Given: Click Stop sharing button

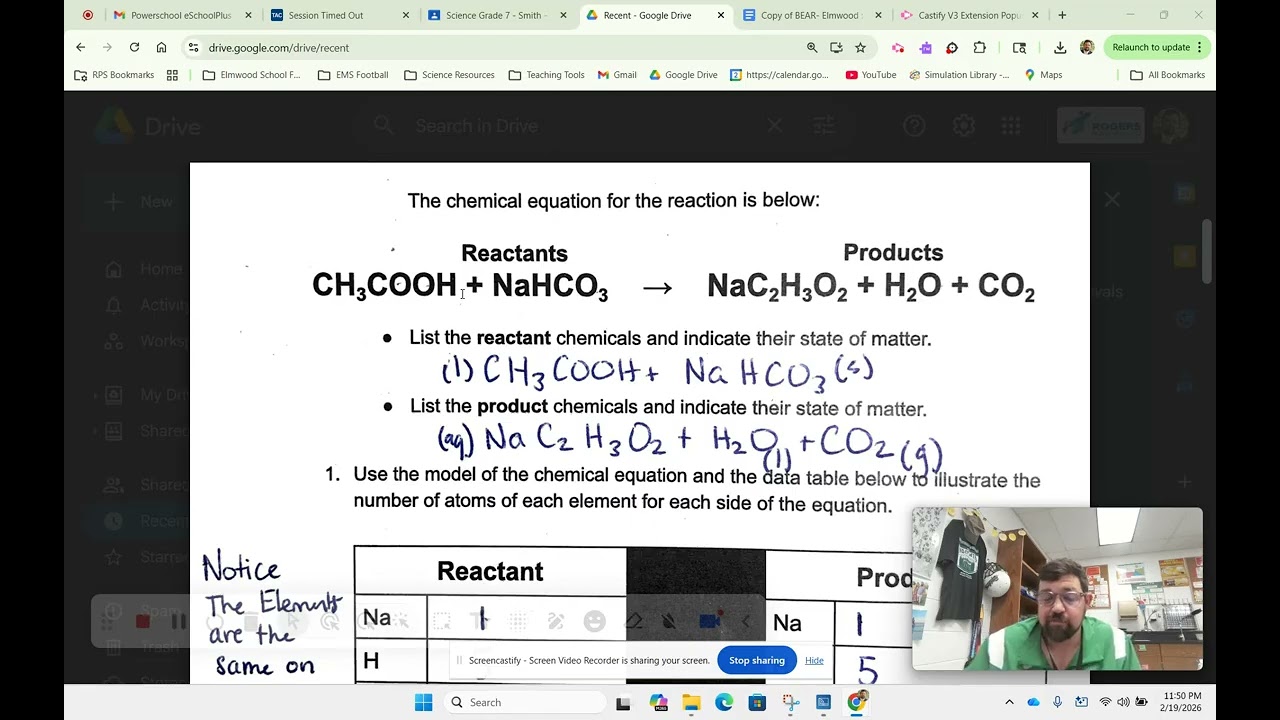Looking at the screenshot, I should click(757, 660).
